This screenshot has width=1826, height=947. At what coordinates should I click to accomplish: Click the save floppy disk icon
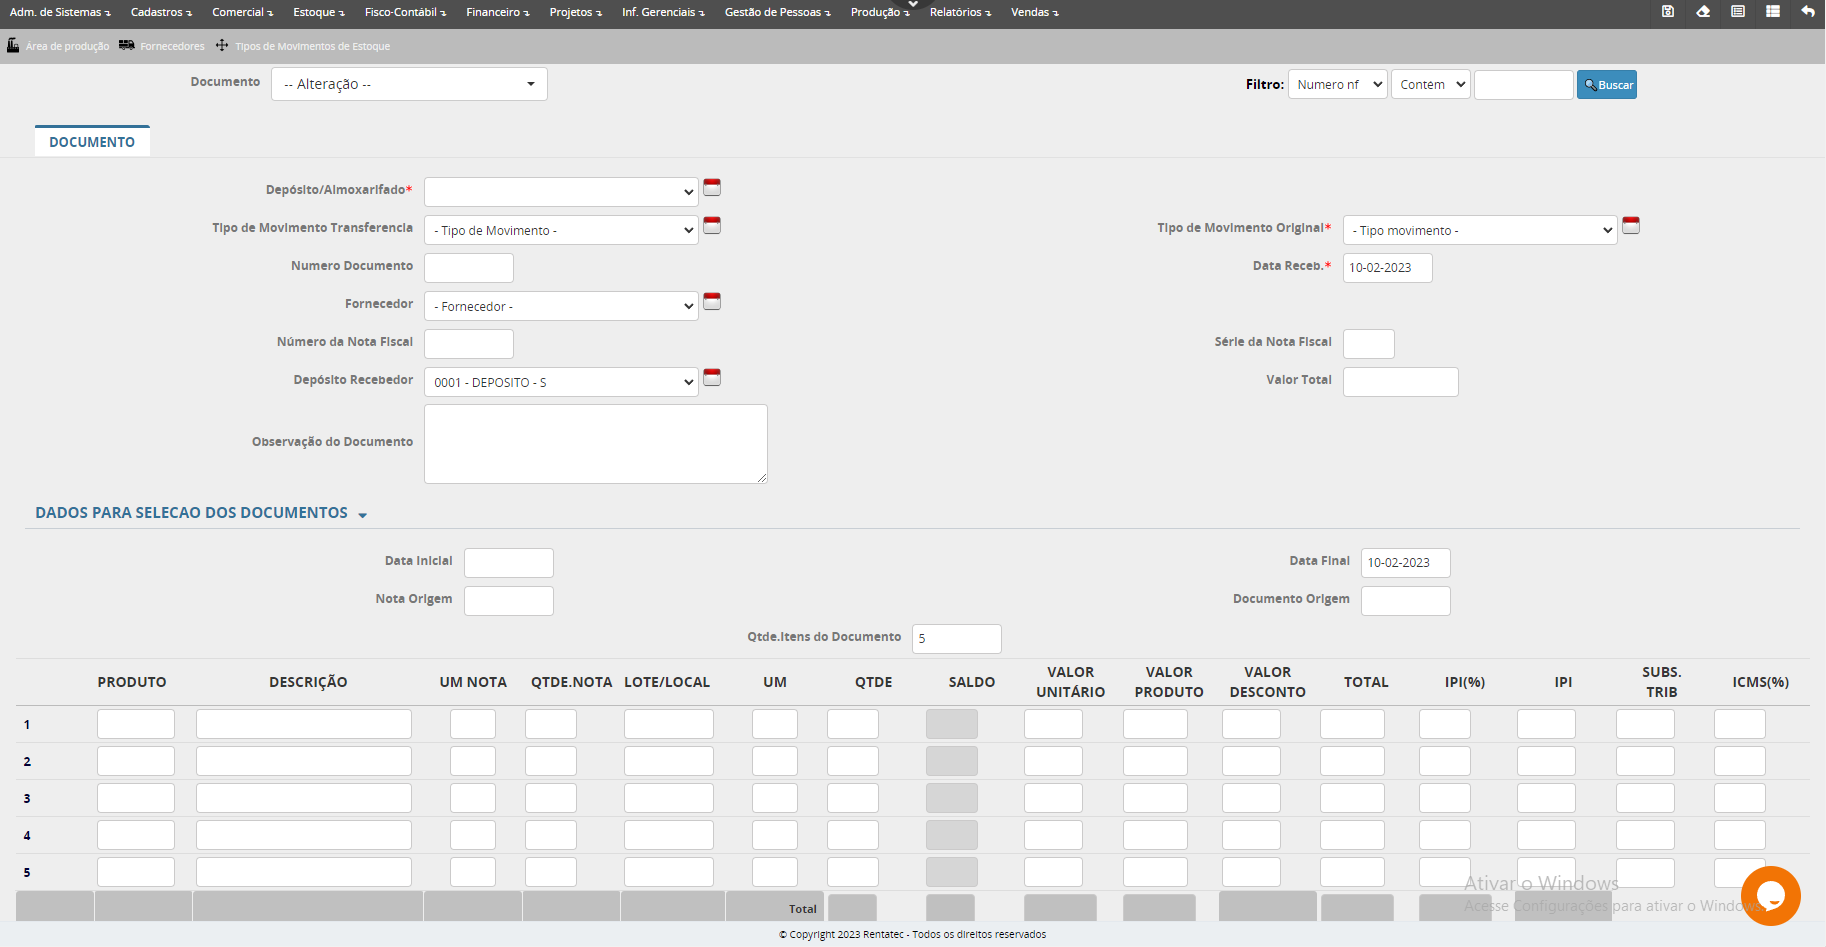[x=1668, y=12]
